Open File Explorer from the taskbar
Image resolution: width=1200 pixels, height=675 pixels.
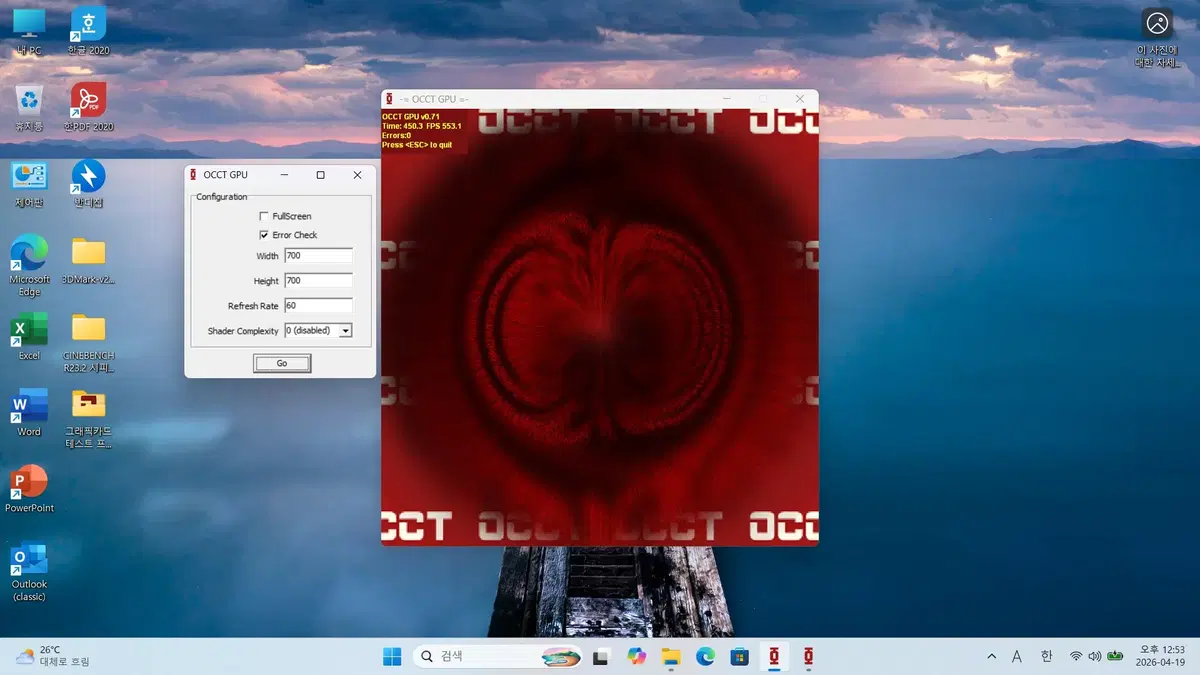pos(671,656)
